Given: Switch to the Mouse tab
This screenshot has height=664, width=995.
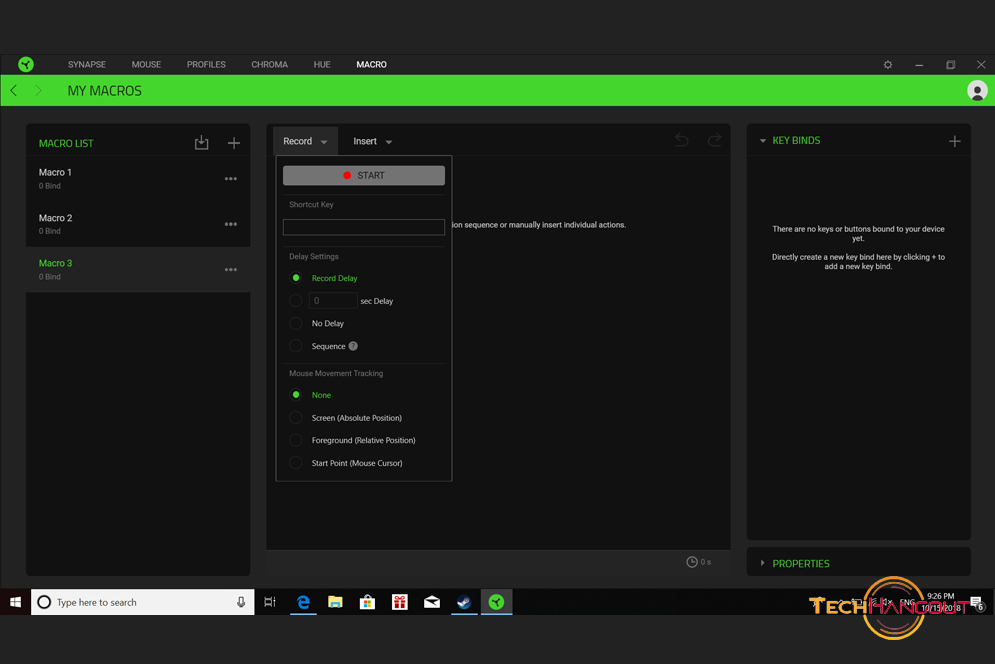Looking at the screenshot, I should pyautogui.click(x=146, y=65).
